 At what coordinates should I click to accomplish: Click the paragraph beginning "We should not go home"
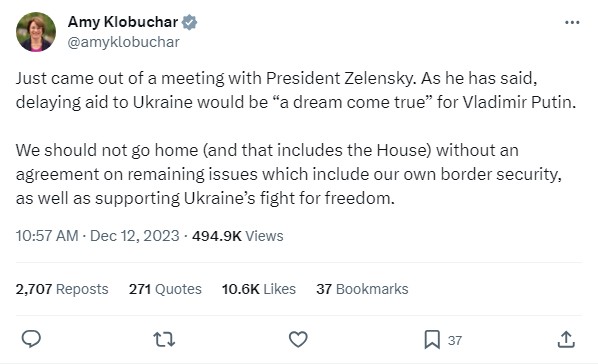coord(289,174)
